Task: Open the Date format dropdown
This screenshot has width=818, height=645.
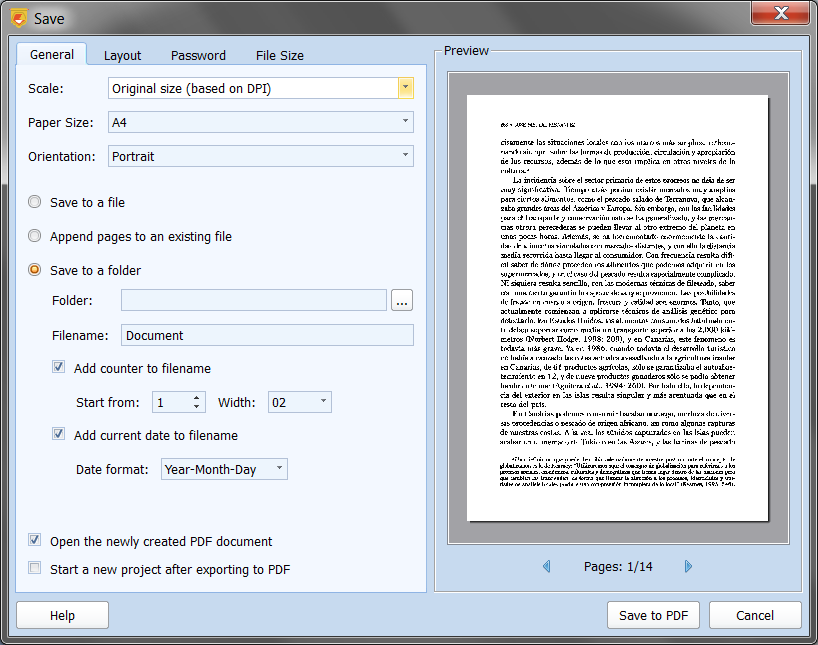Action: click(x=279, y=469)
